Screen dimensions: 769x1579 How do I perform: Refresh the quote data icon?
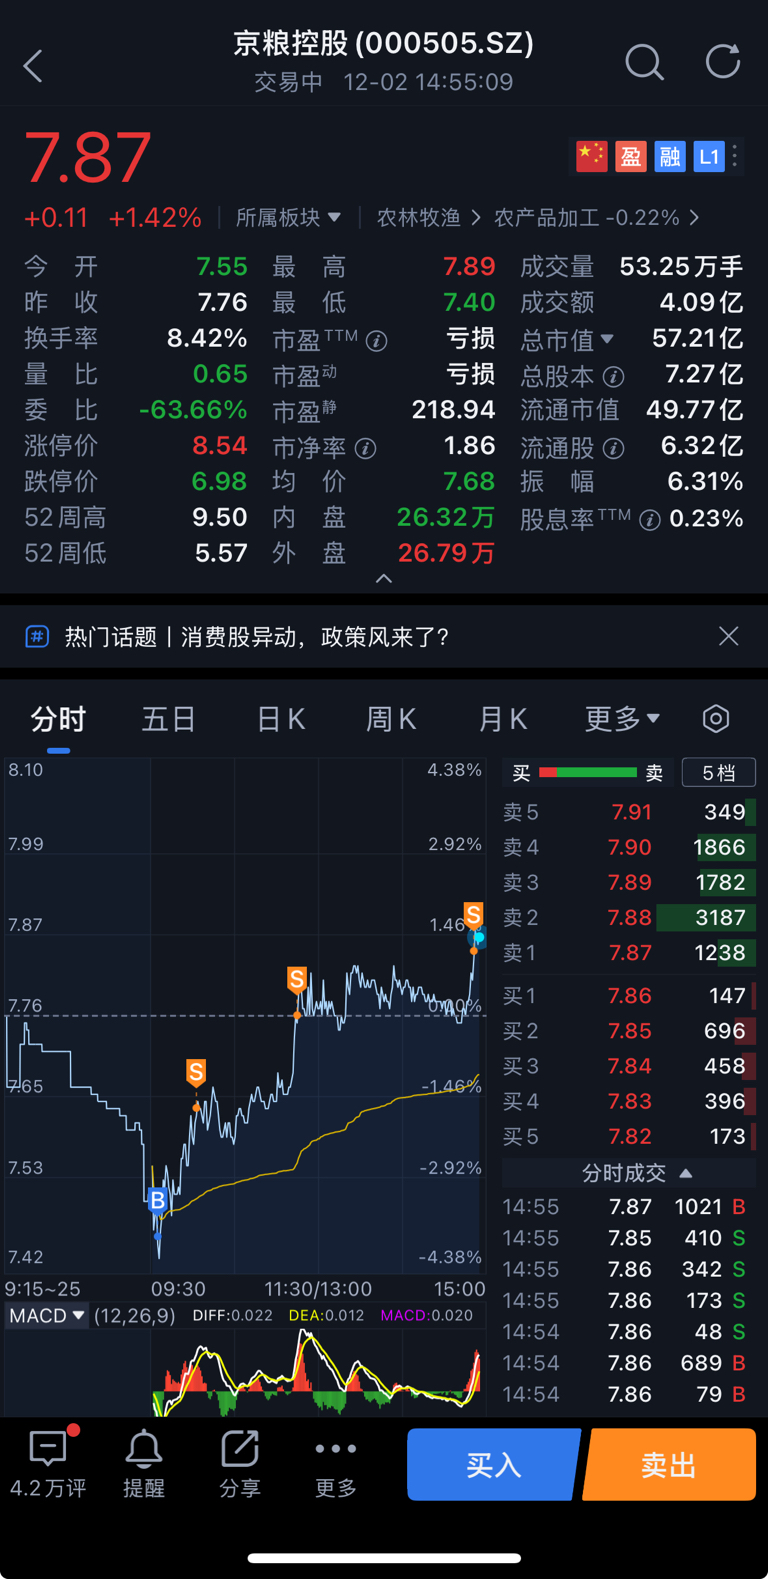722,62
